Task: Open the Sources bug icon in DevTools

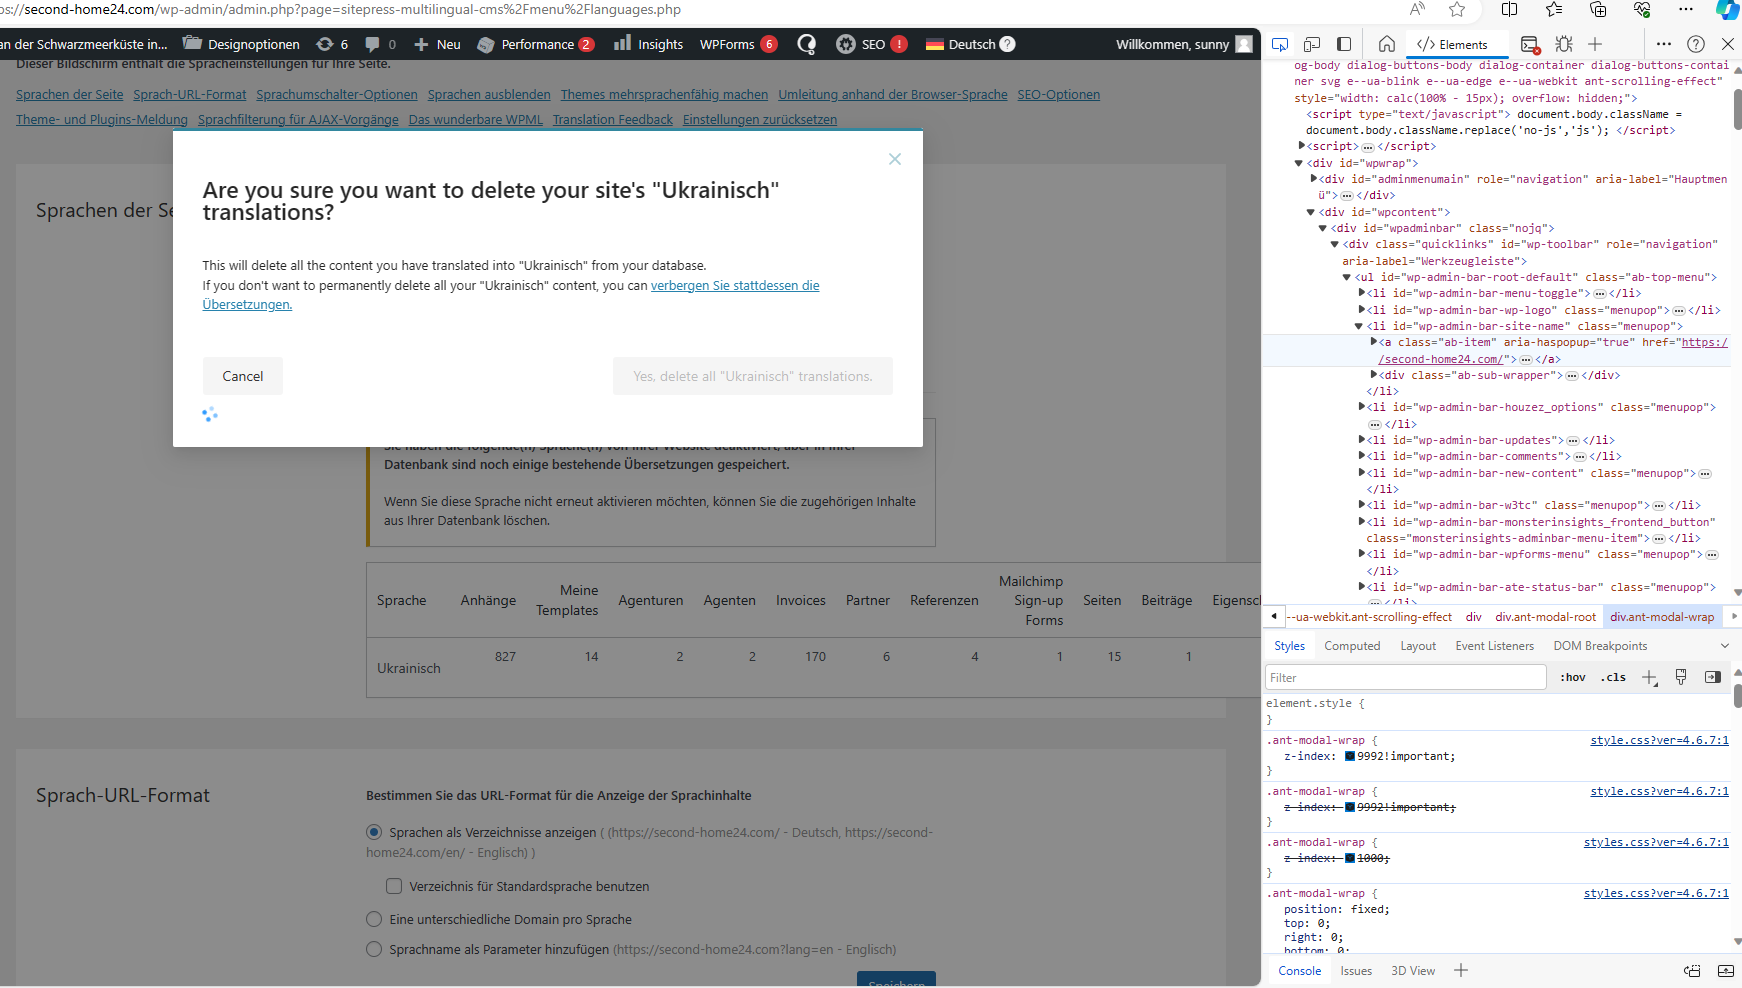Action: coord(1565,44)
